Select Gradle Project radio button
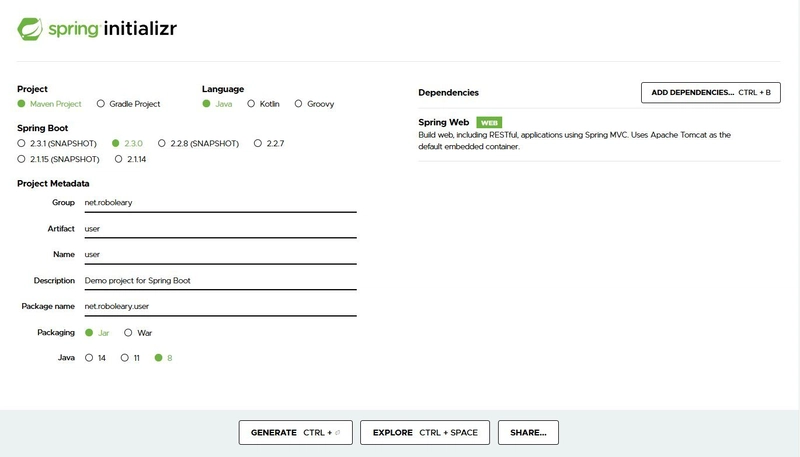 click(101, 104)
